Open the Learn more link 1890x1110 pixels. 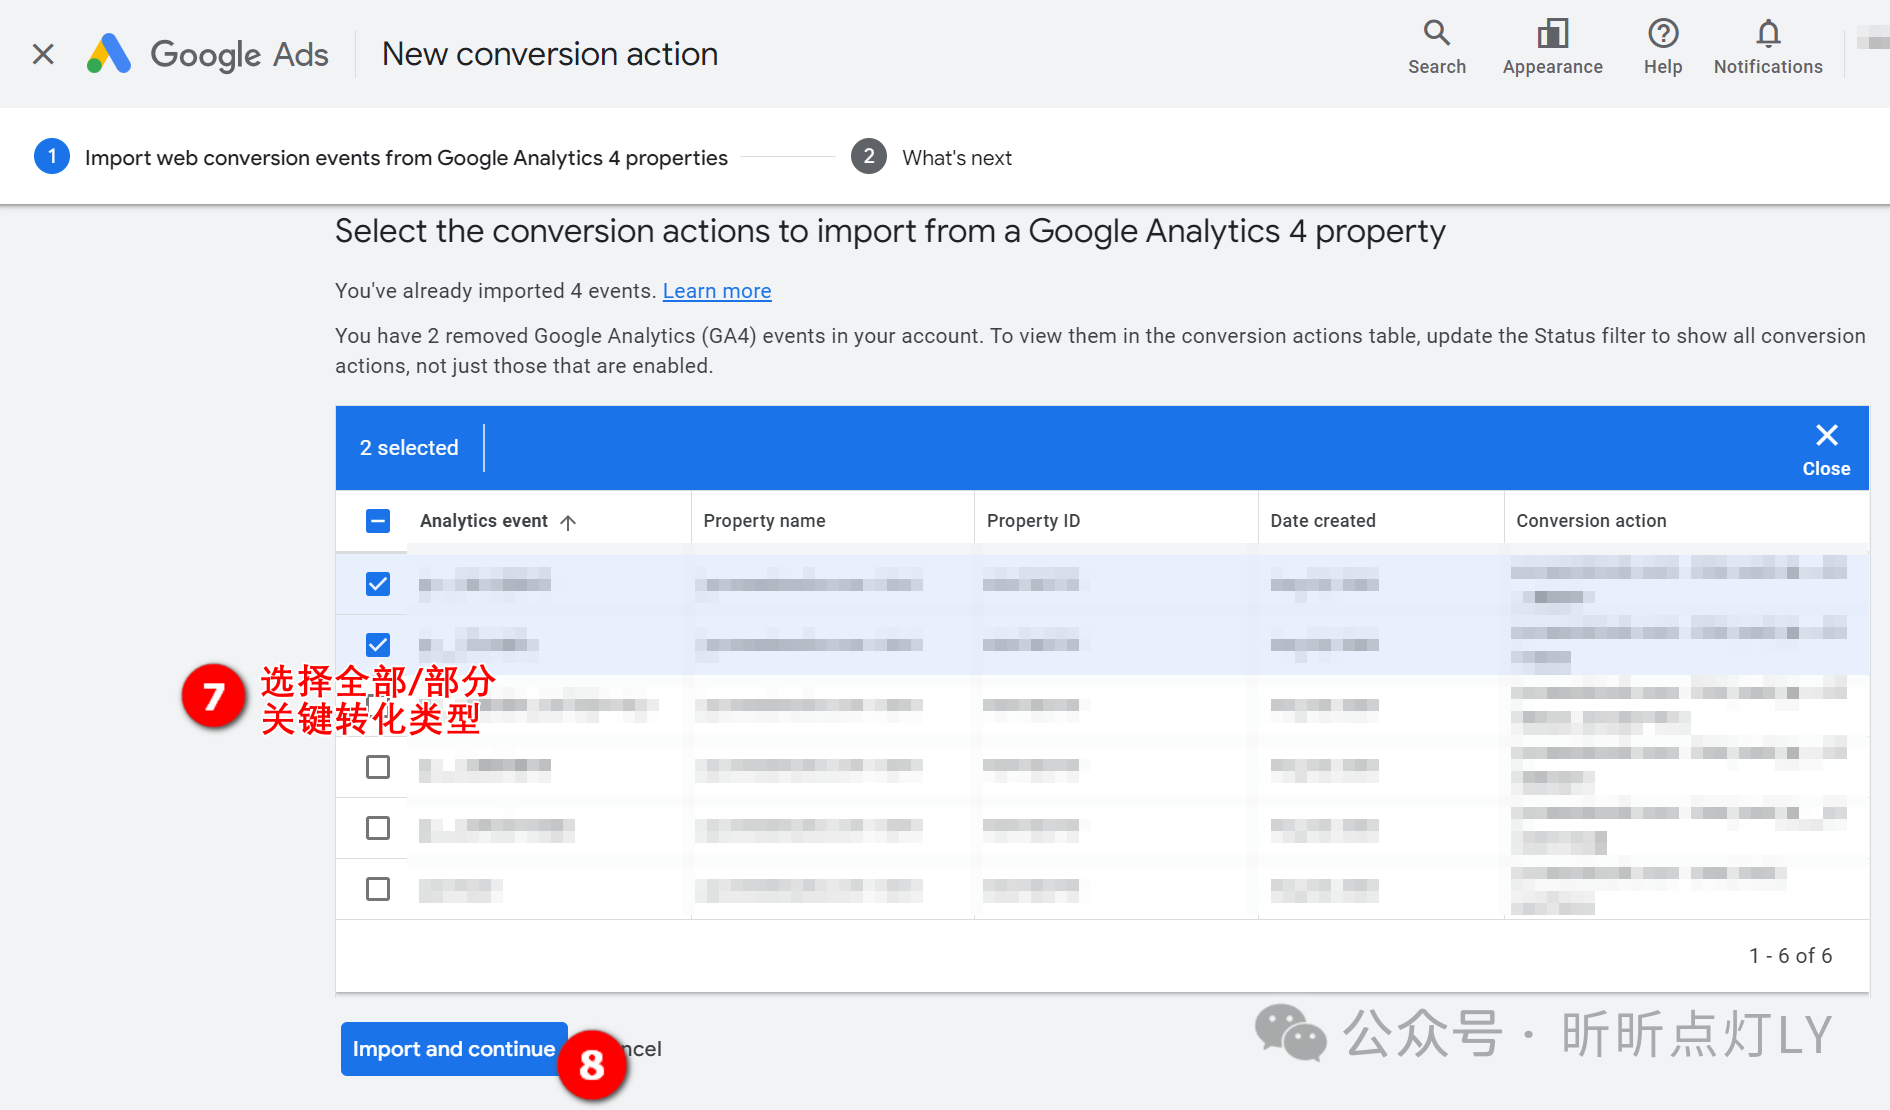coord(716,290)
